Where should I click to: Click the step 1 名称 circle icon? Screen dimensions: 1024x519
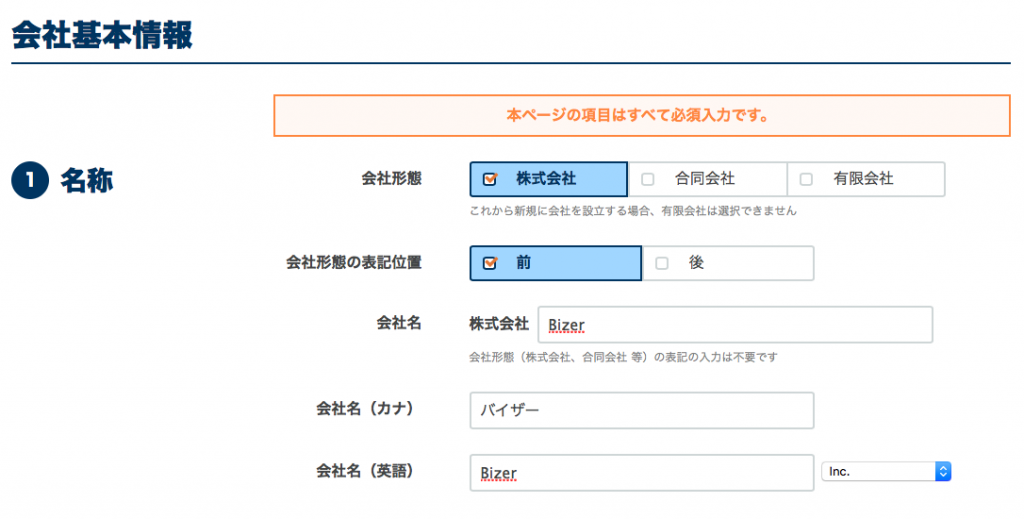tap(30, 180)
